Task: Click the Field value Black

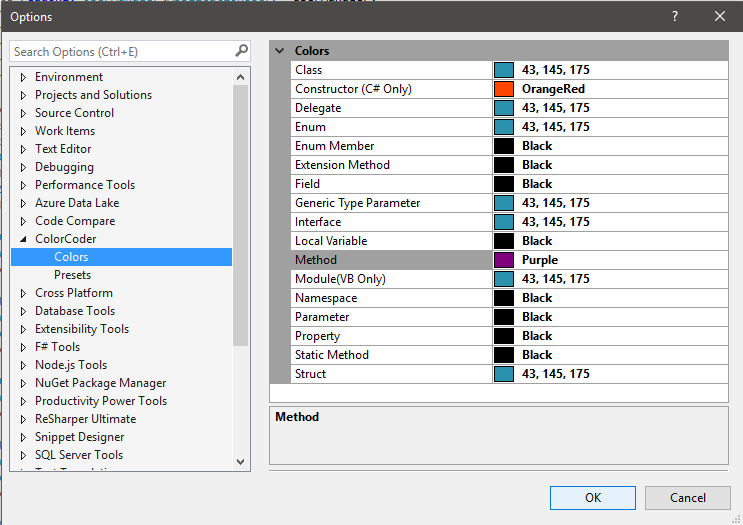Action: 537,184
